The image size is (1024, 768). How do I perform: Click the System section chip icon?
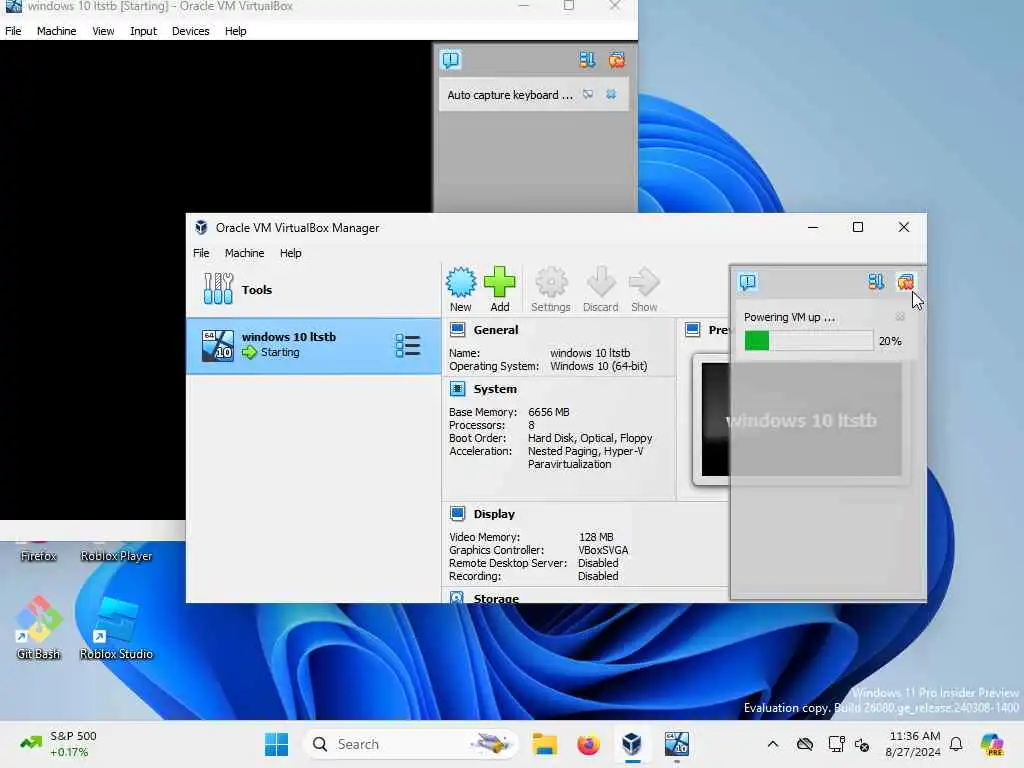(458, 389)
